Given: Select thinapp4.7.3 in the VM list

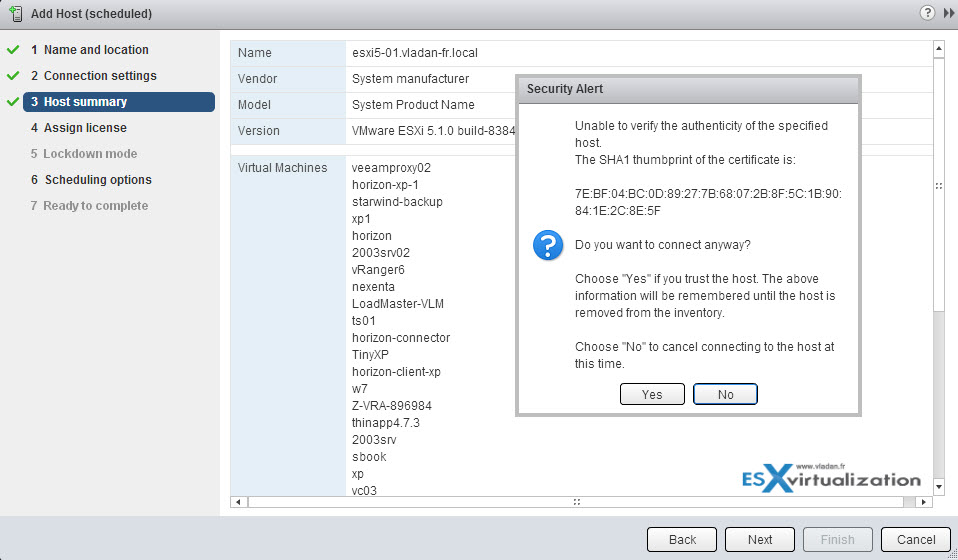Looking at the screenshot, I should pos(386,423).
